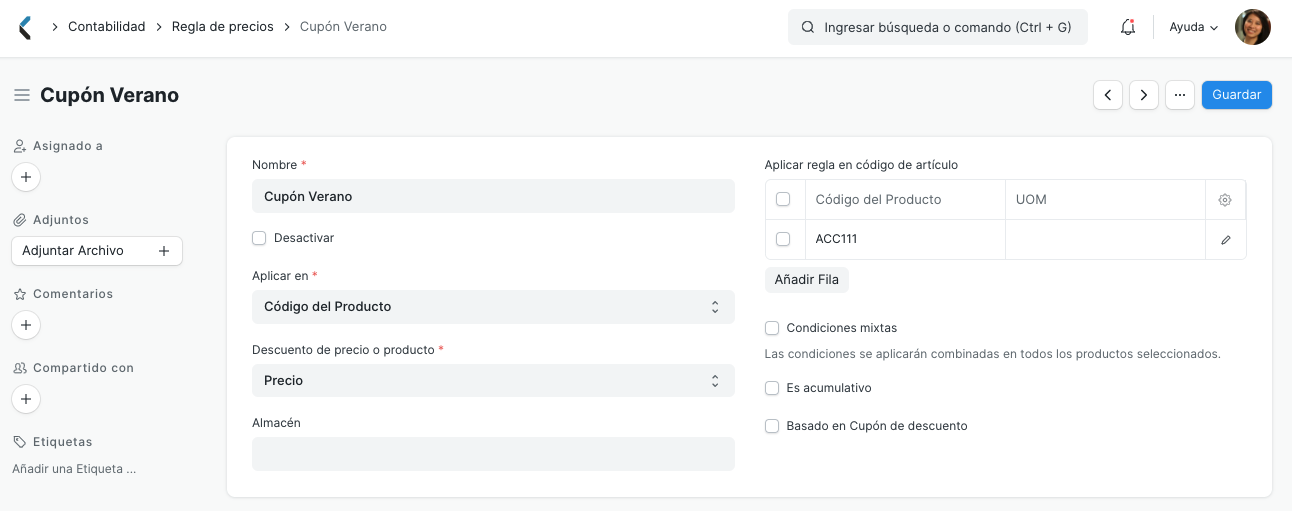Click the Asignado a label

pyautogui.click(x=68, y=146)
